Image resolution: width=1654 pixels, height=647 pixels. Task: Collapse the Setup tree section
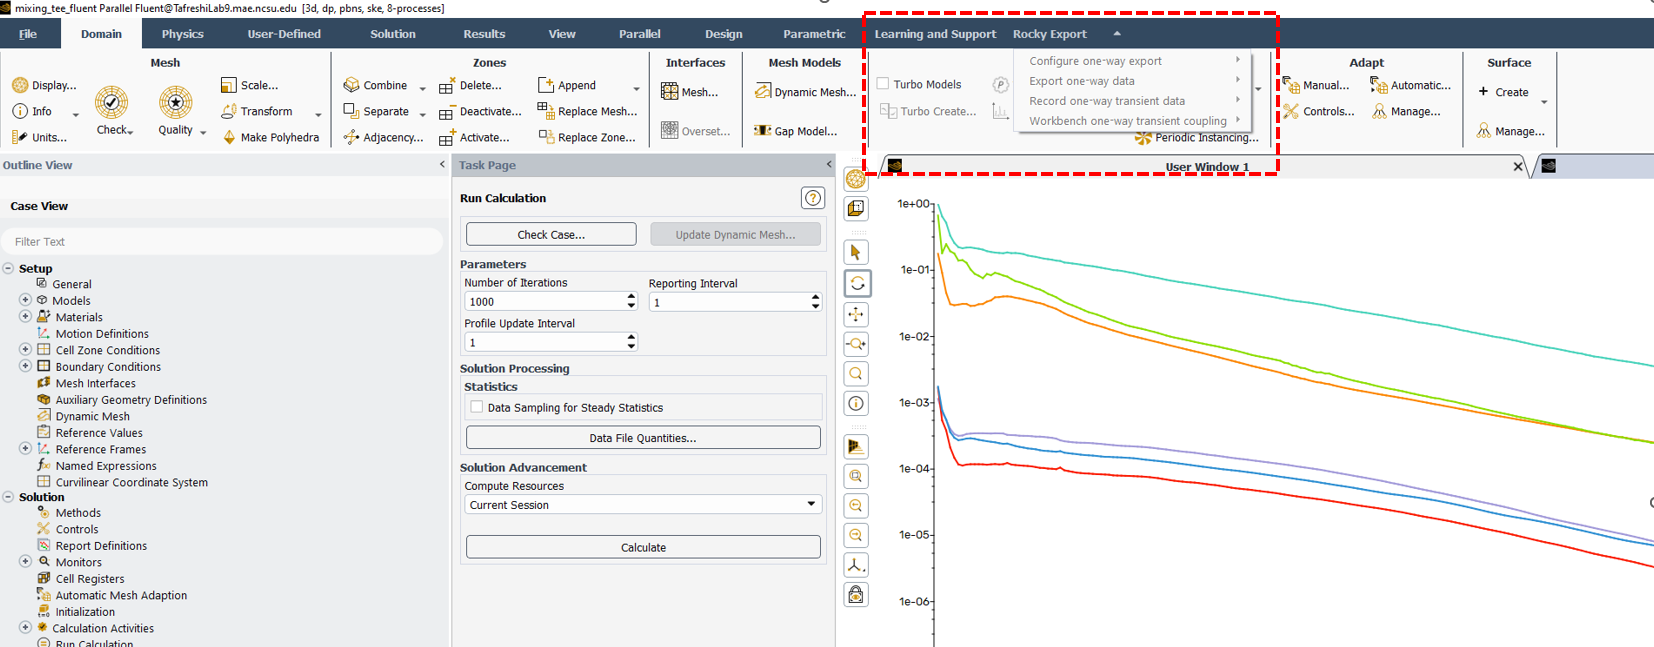8,268
